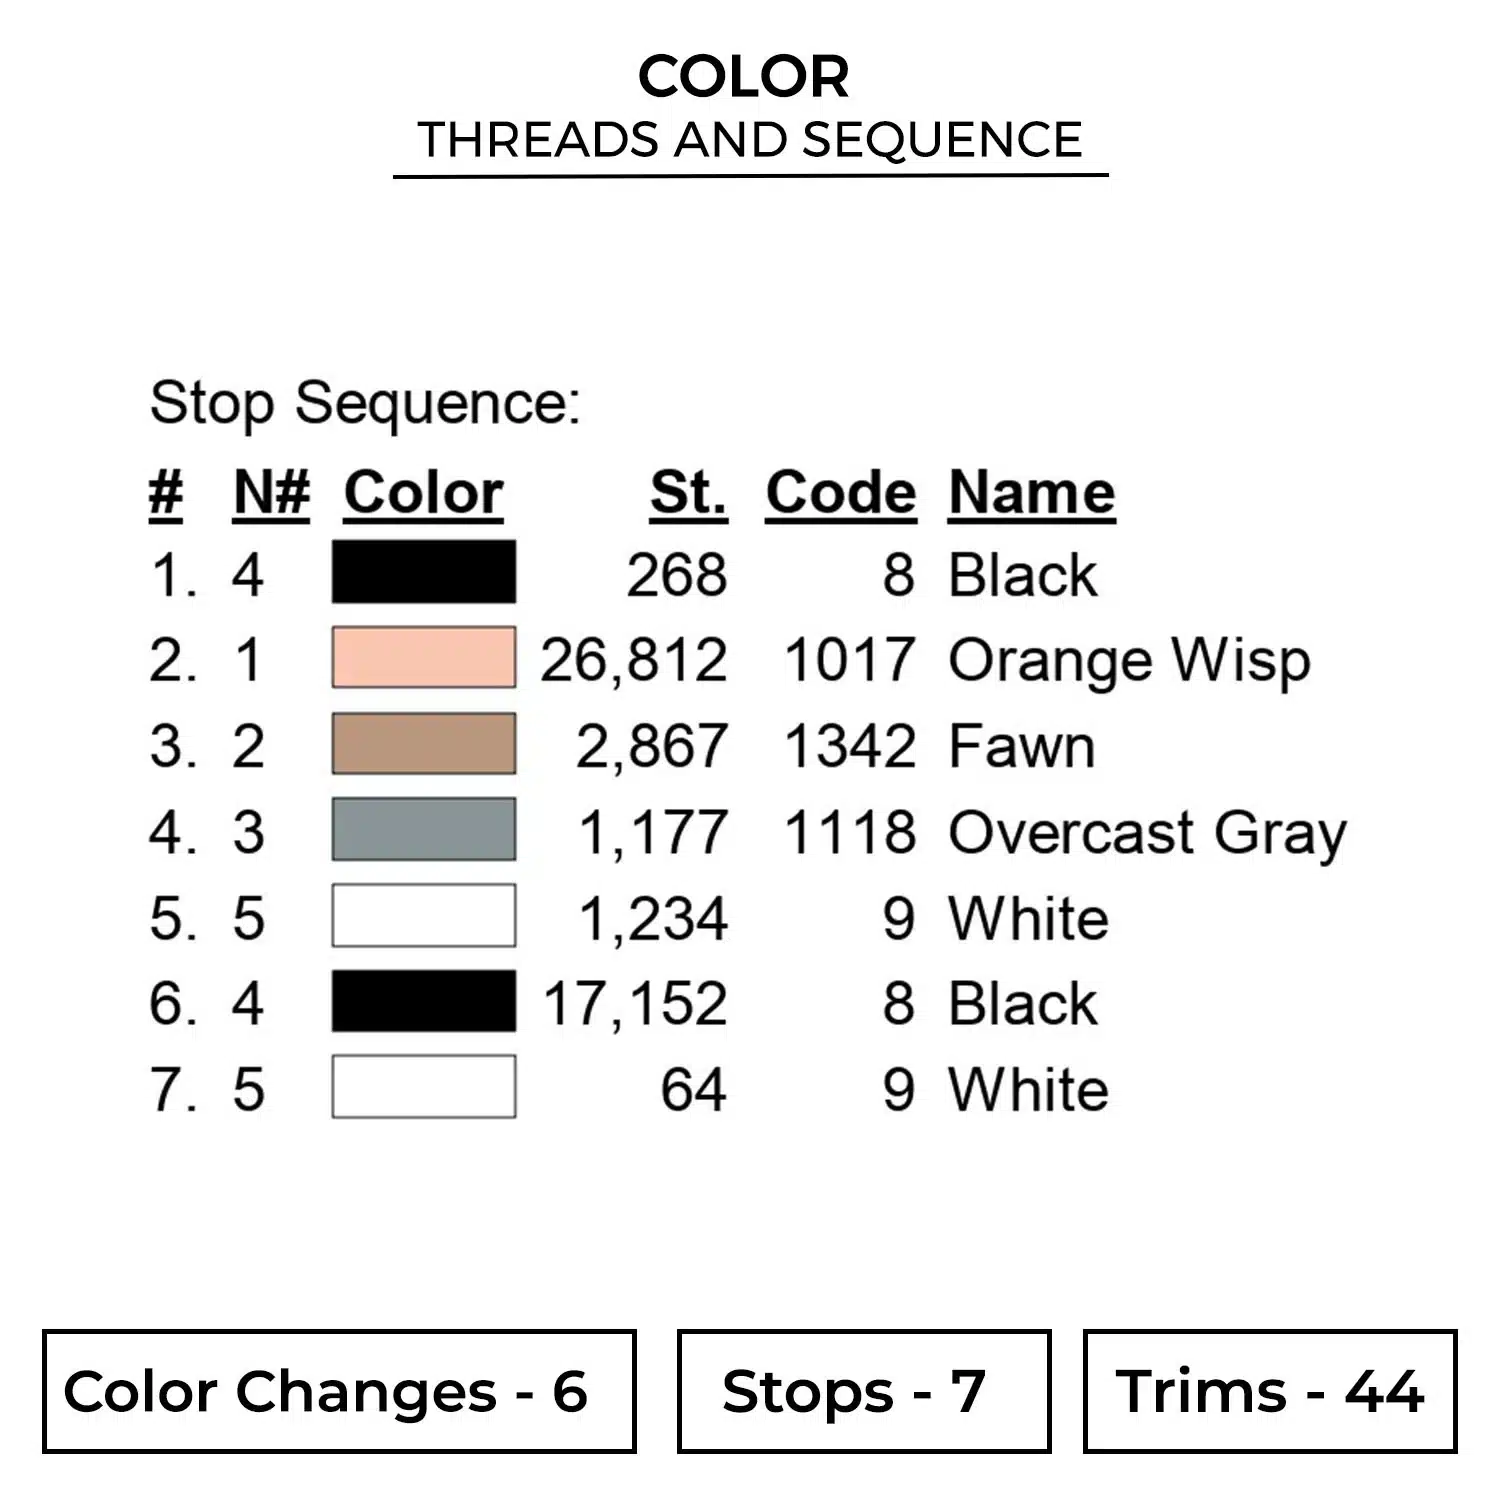Click the Name column header
Viewport: 1500px width, 1500px height.
(1031, 493)
